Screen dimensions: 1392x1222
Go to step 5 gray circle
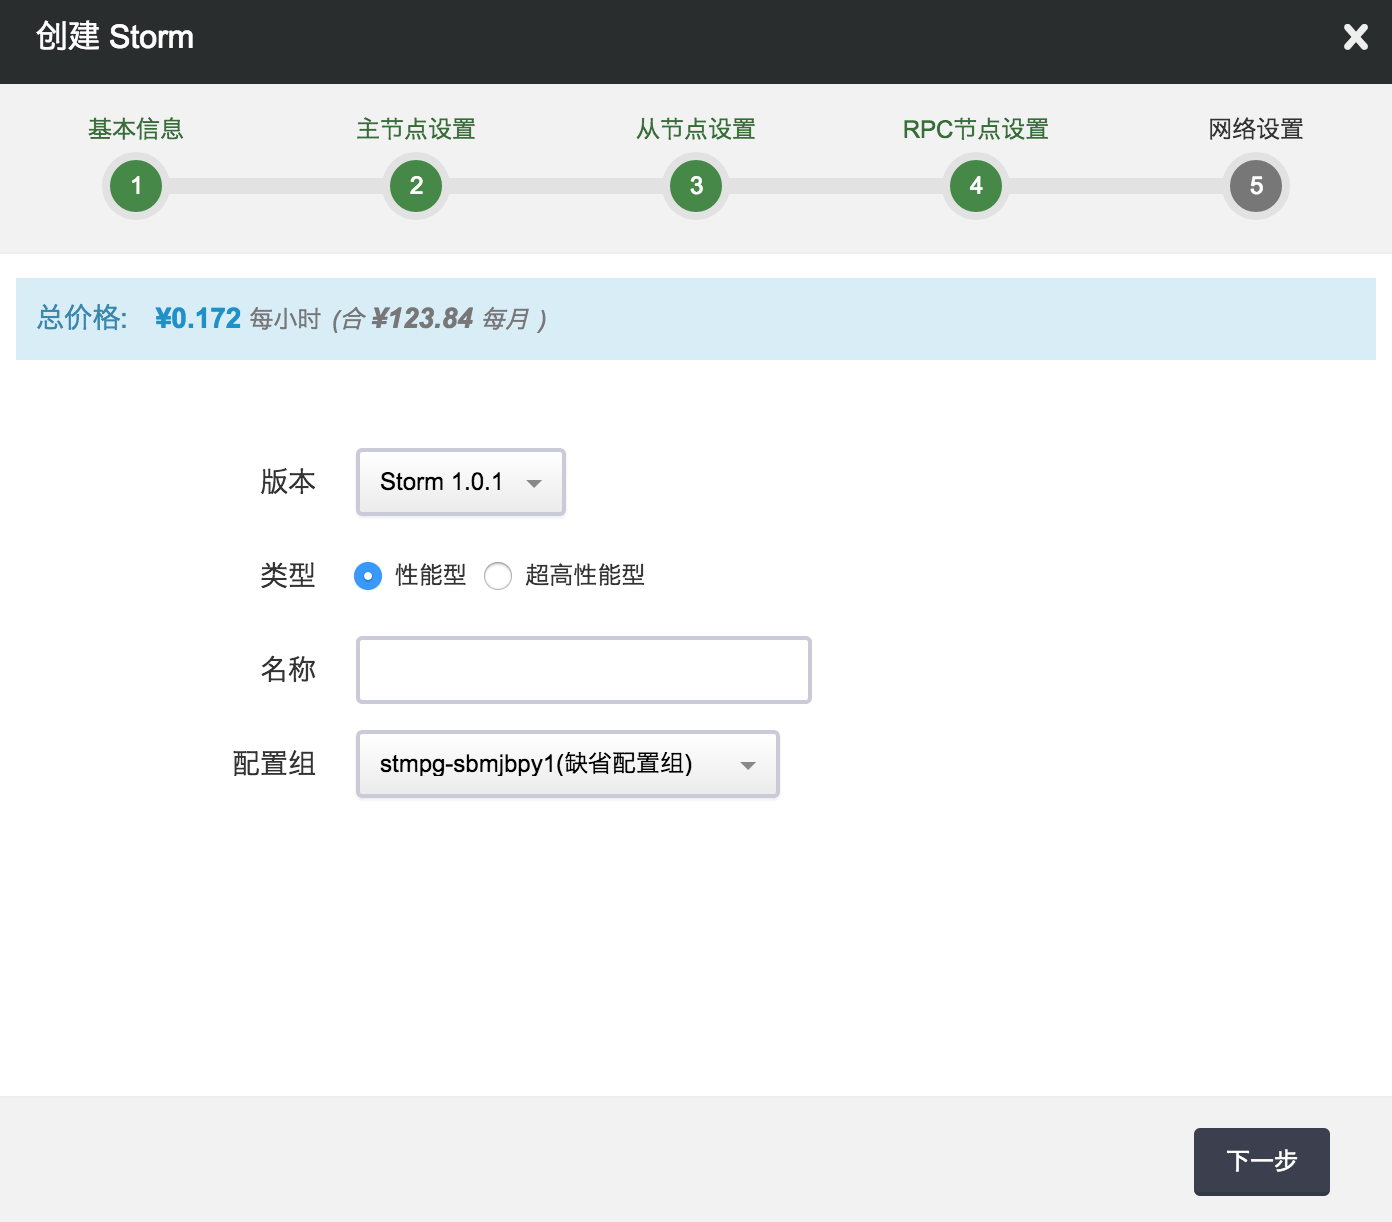[x=1256, y=186]
